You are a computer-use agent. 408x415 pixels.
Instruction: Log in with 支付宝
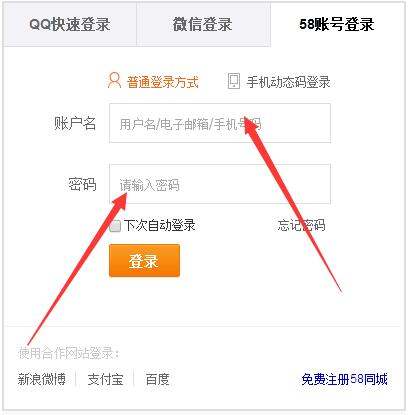(105, 379)
